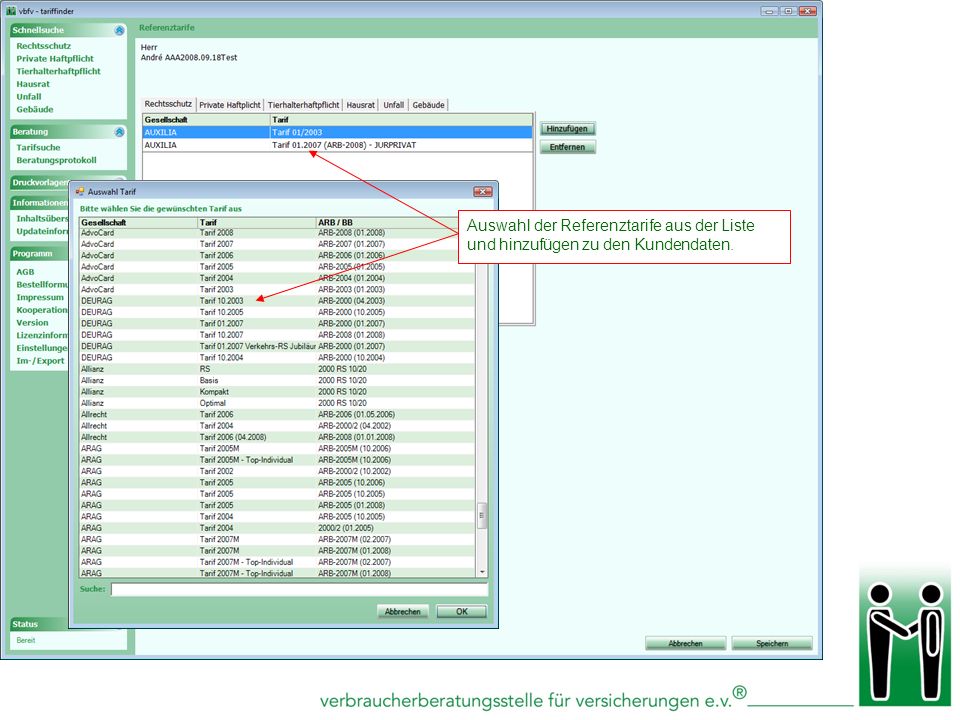Select AdvoCard Tarif 2003 row
This screenshot has height=720, width=960.
coord(277,290)
